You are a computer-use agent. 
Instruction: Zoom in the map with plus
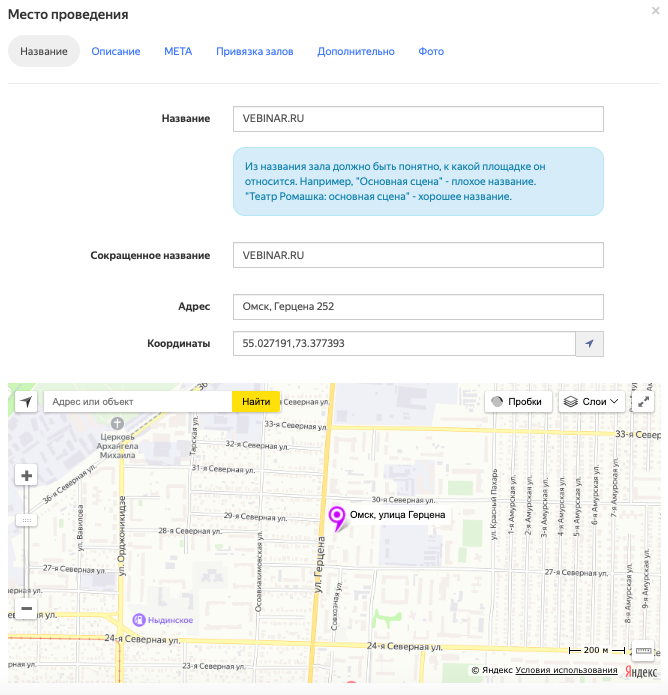click(x=27, y=476)
